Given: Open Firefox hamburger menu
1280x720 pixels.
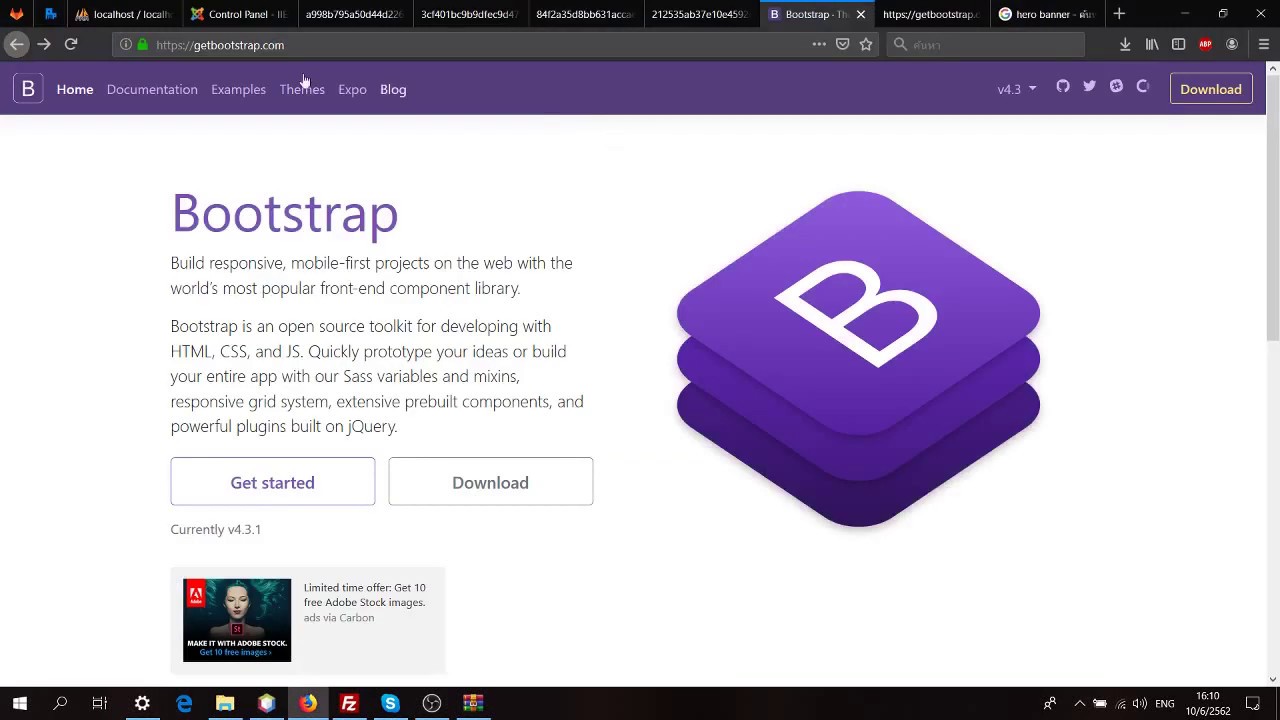Looking at the screenshot, I should tap(1264, 44).
